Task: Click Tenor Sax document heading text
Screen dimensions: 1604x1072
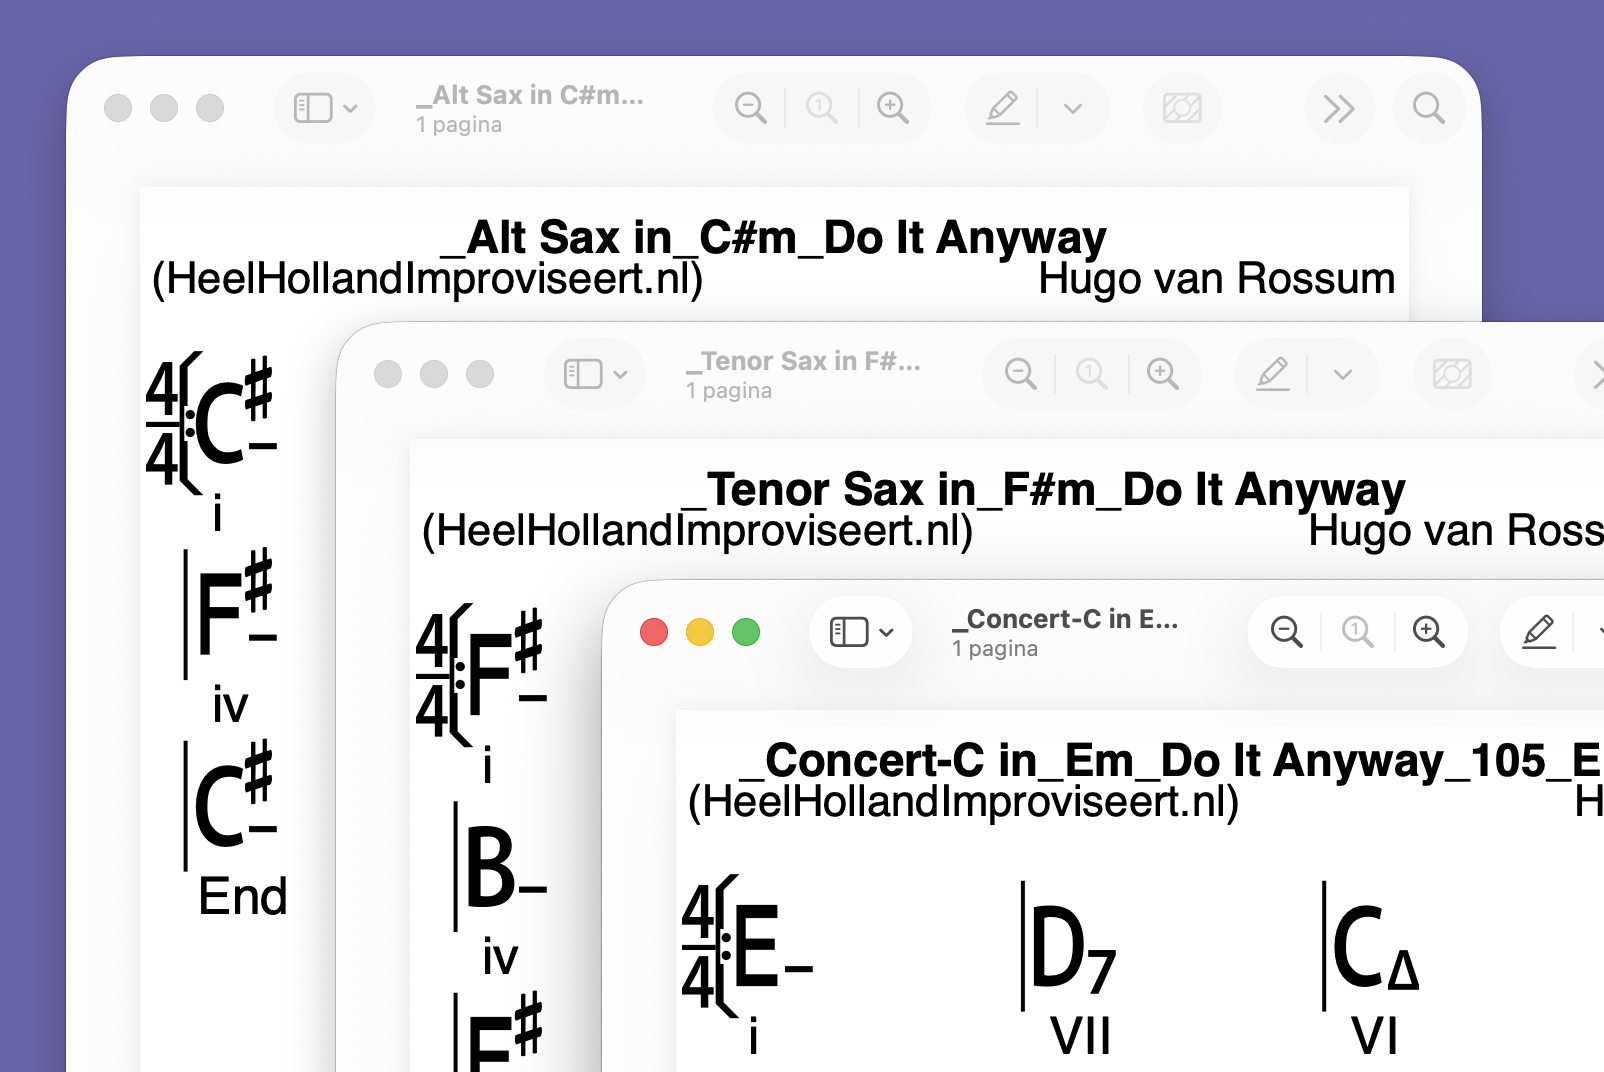Action: [1043, 491]
